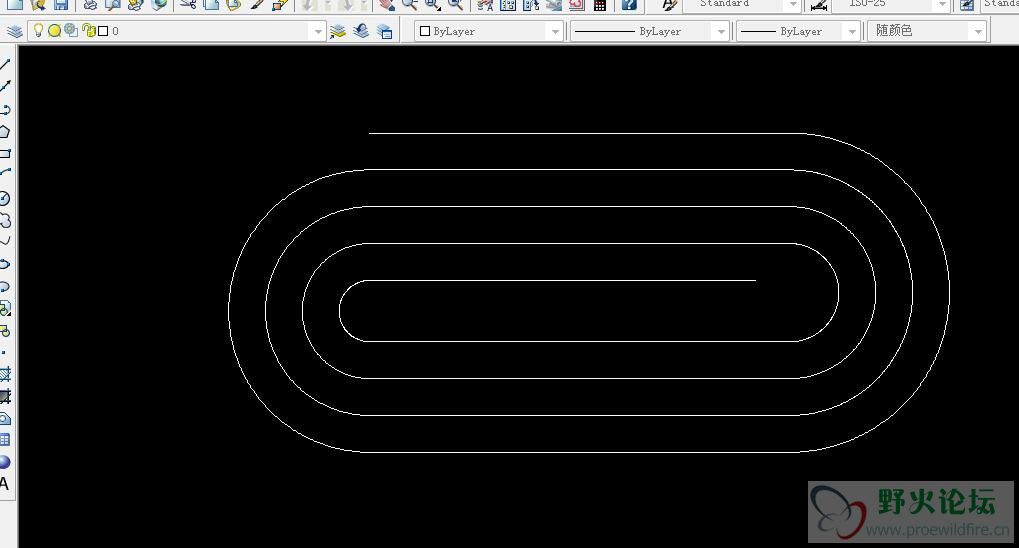Viewport: 1019px width, 548px height.
Task: Select the Revision Cloud tool
Action: [x=5, y=220]
